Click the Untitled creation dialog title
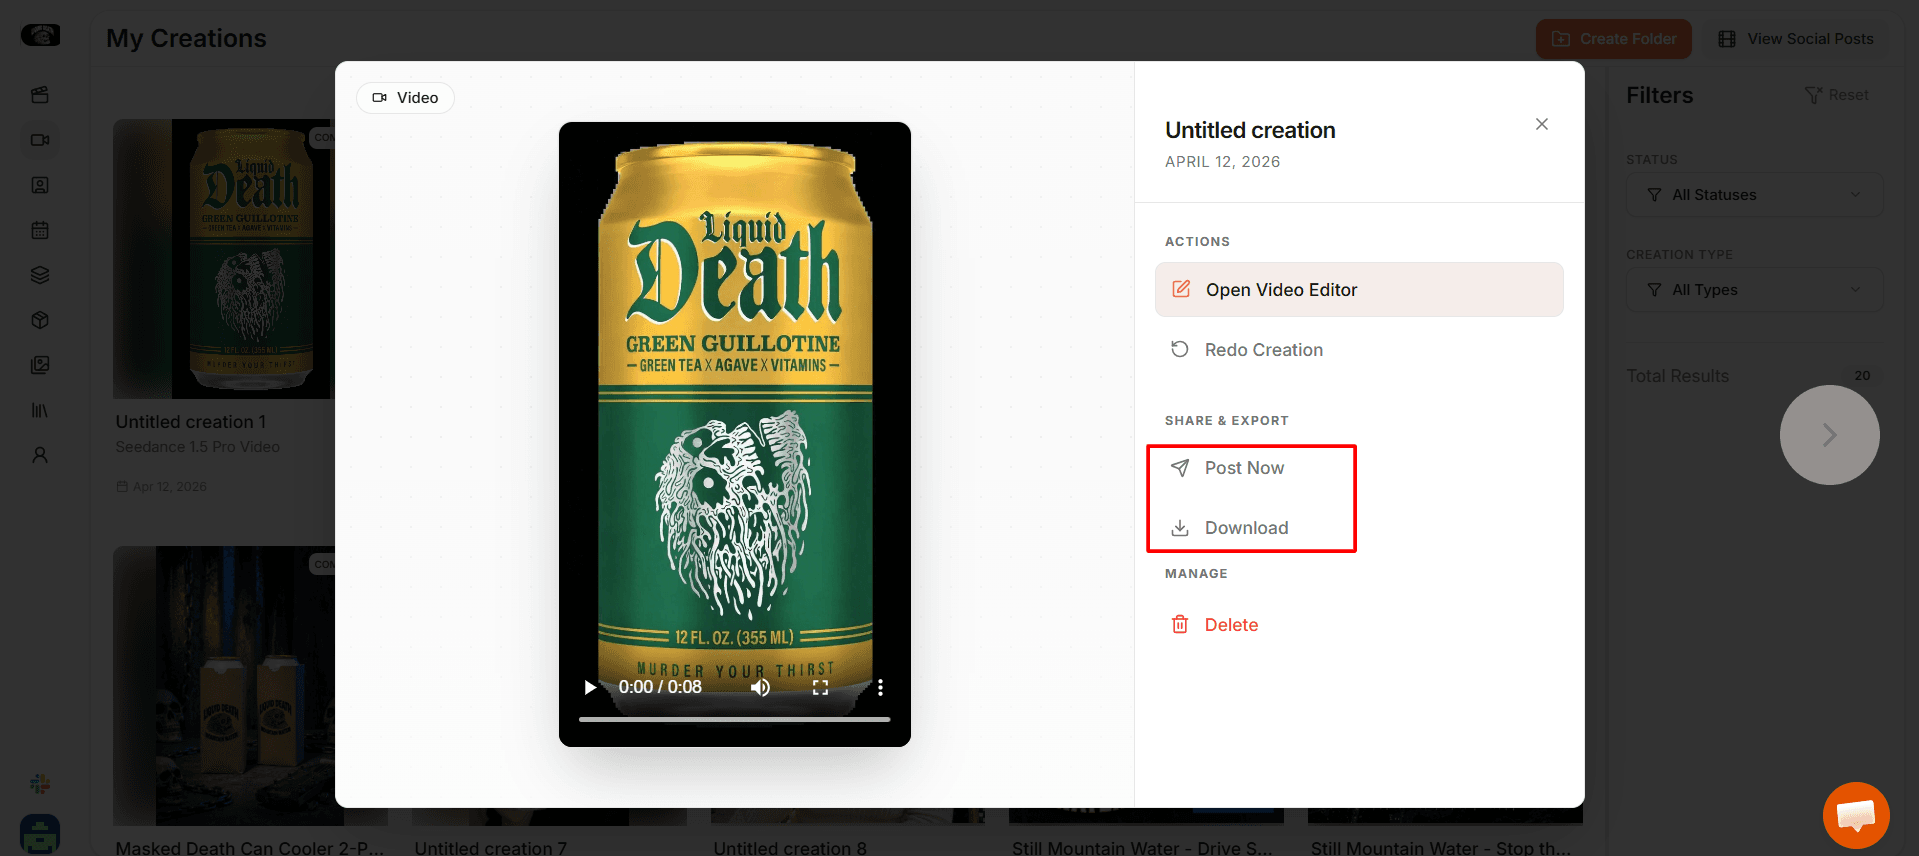1919x856 pixels. [x=1250, y=130]
